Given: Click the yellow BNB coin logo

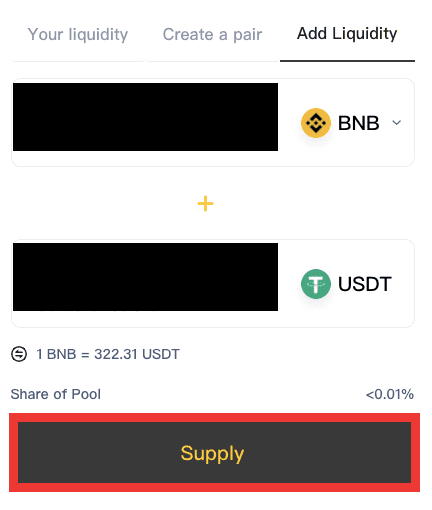Looking at the screenshot, I should pyautogui.click(x=316, y=123).
